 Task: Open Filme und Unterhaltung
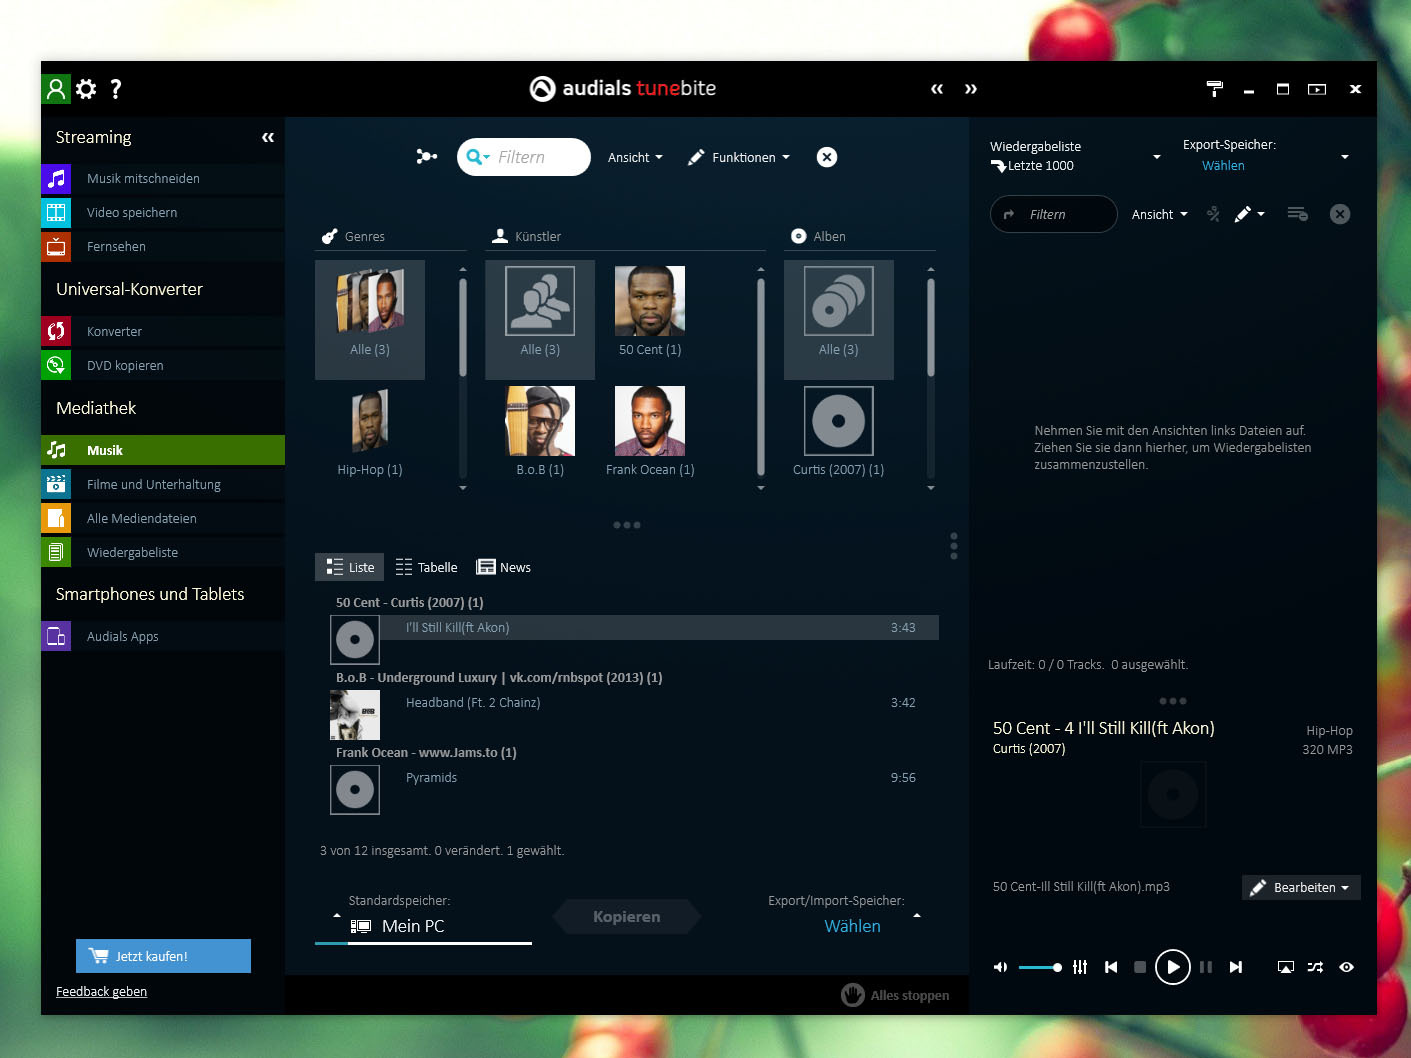click(163, 485)
